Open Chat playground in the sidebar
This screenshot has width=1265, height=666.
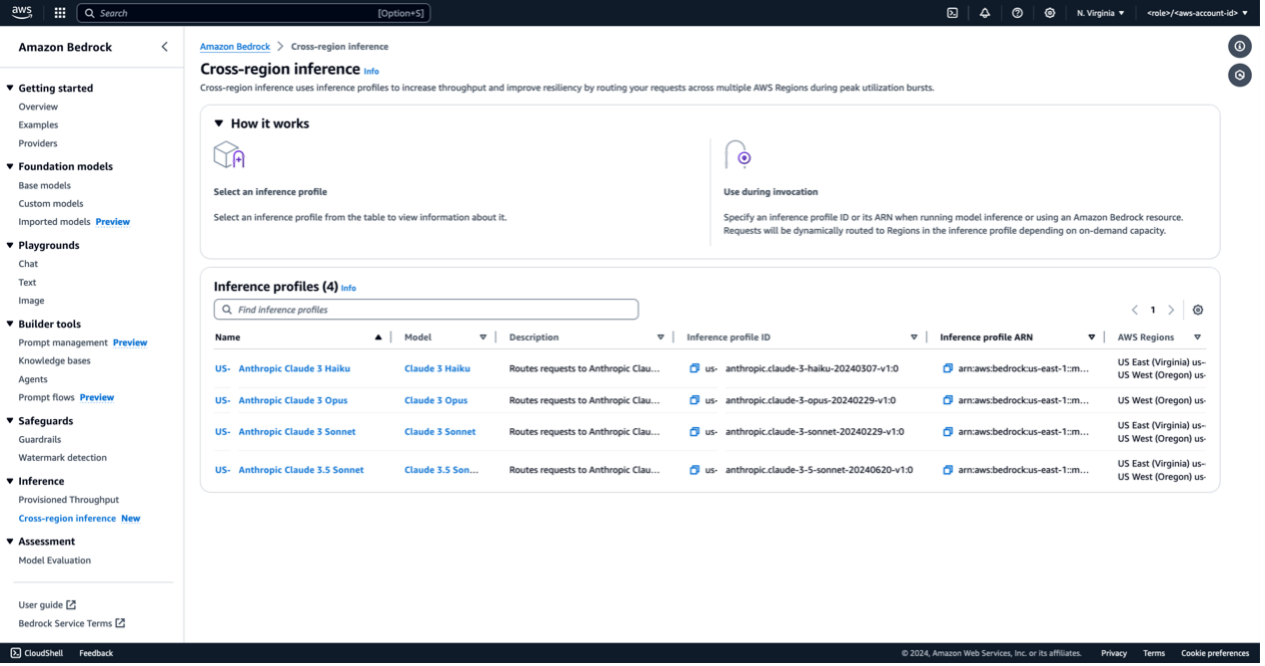tap(28, 264)
